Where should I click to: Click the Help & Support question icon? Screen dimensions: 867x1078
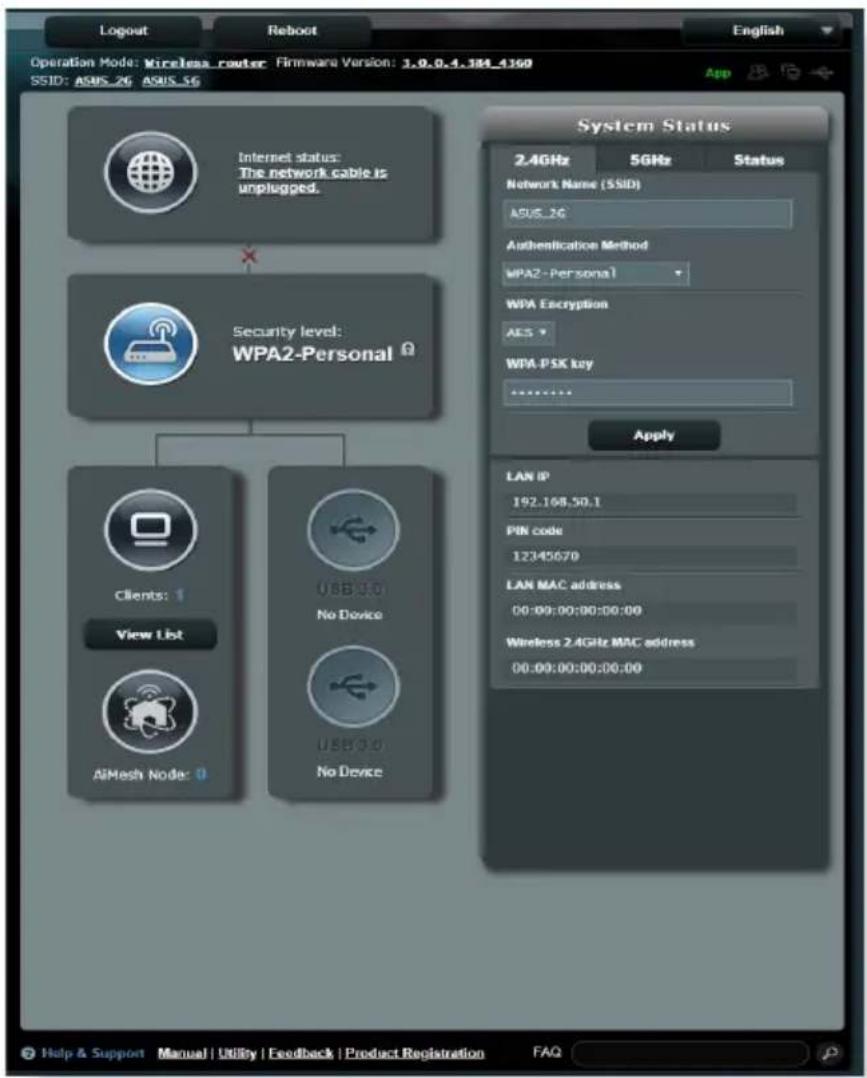(28, 1053)
